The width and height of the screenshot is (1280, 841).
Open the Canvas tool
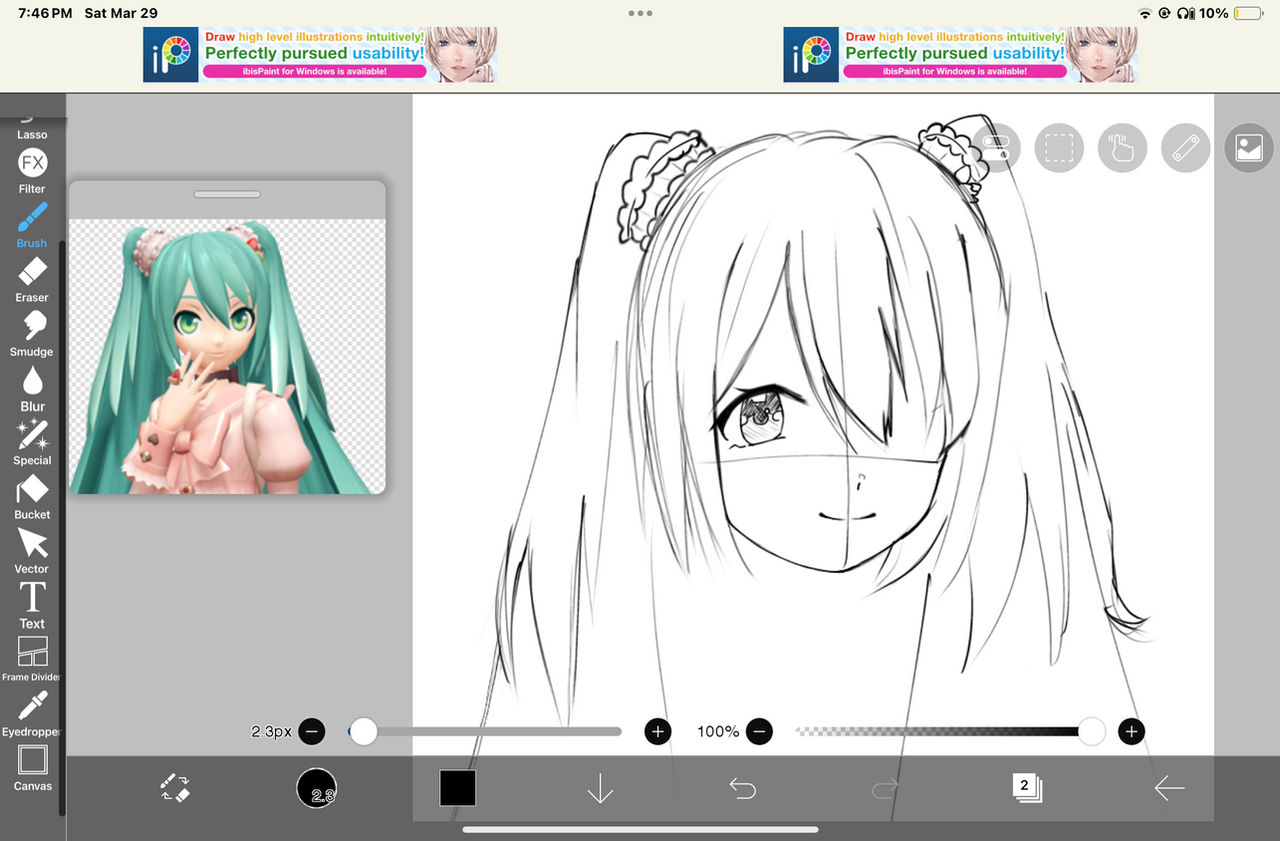[32, 768]
